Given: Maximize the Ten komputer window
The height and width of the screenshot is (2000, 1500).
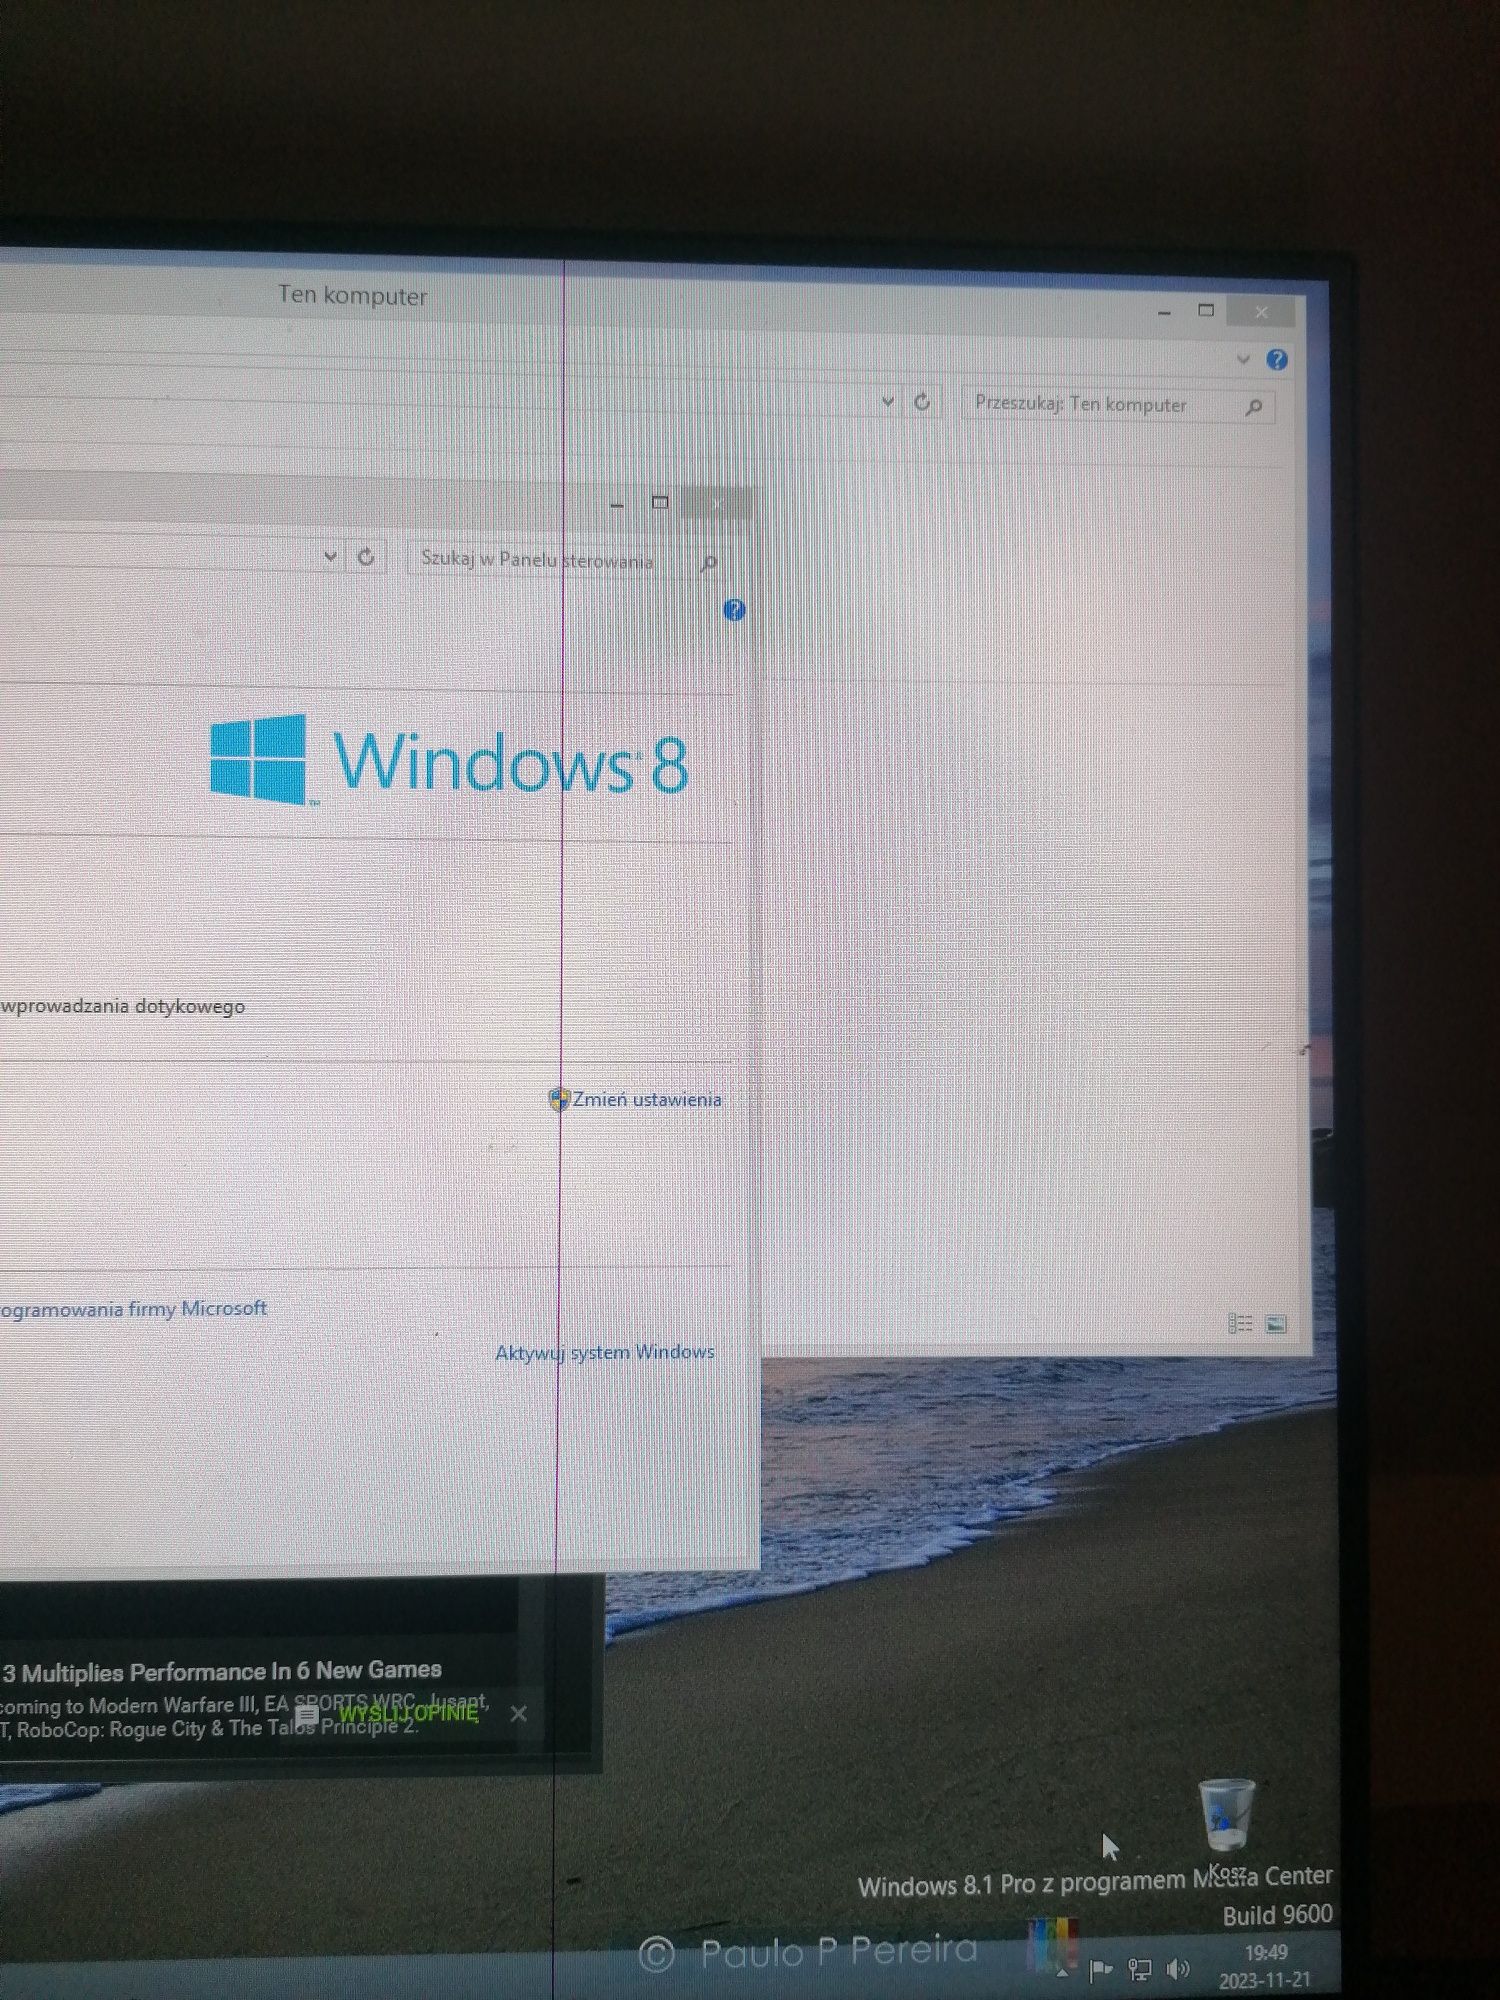Looking at the screenshot, I should coord(1206,311).
